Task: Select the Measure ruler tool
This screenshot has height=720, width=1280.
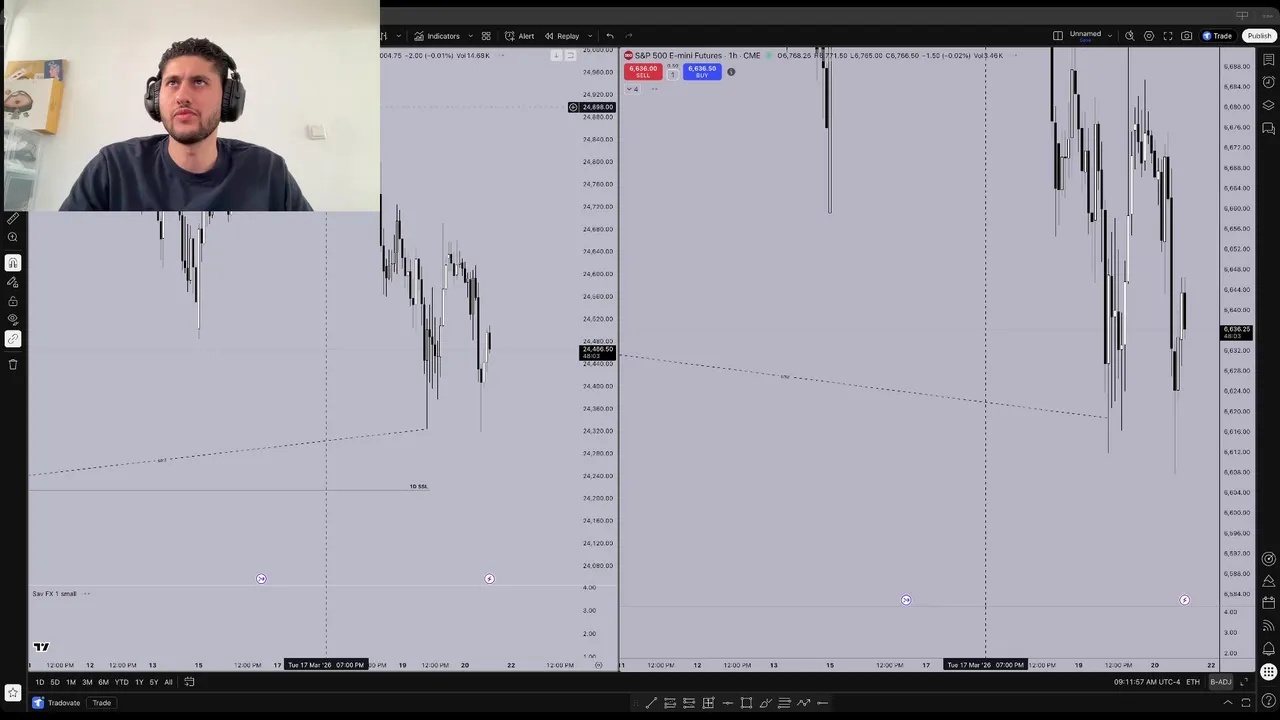Action: 13,218
